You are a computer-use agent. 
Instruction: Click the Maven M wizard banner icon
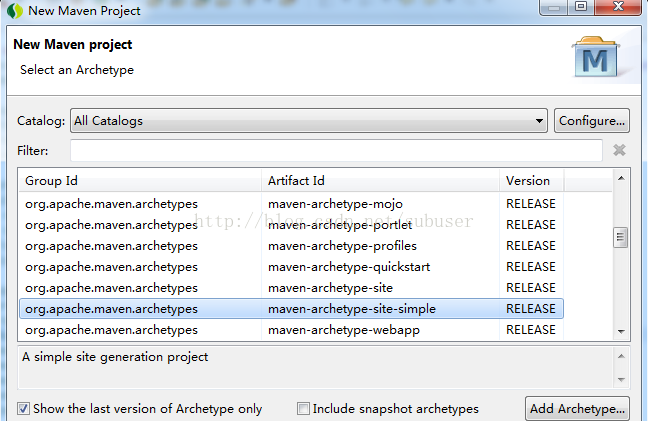596,57
